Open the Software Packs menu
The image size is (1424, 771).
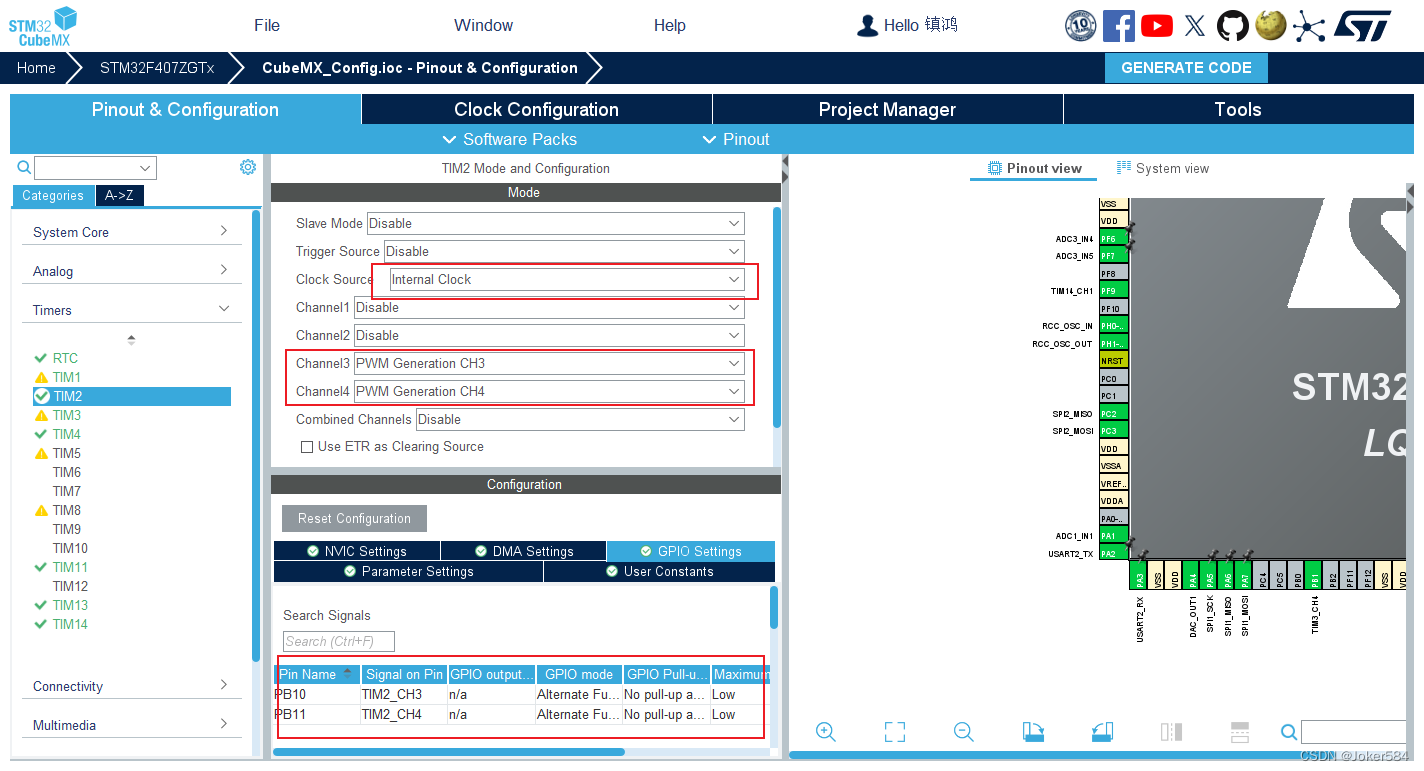(x=509, y=139)
